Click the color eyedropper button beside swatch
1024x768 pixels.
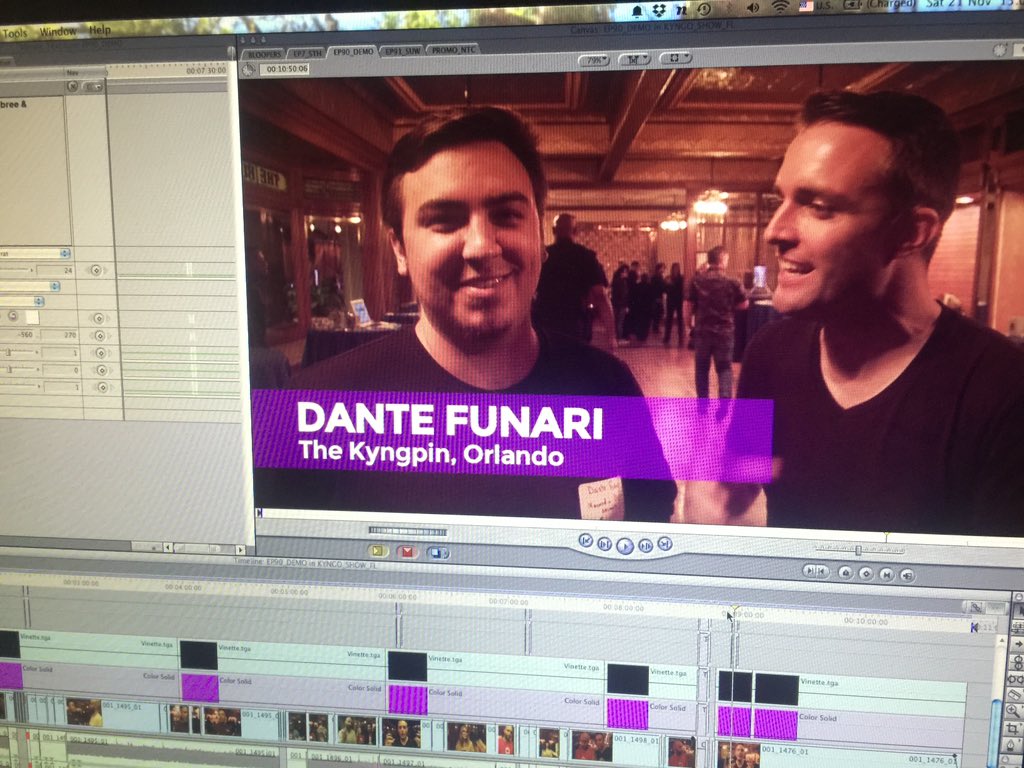[x=12, y=316]
